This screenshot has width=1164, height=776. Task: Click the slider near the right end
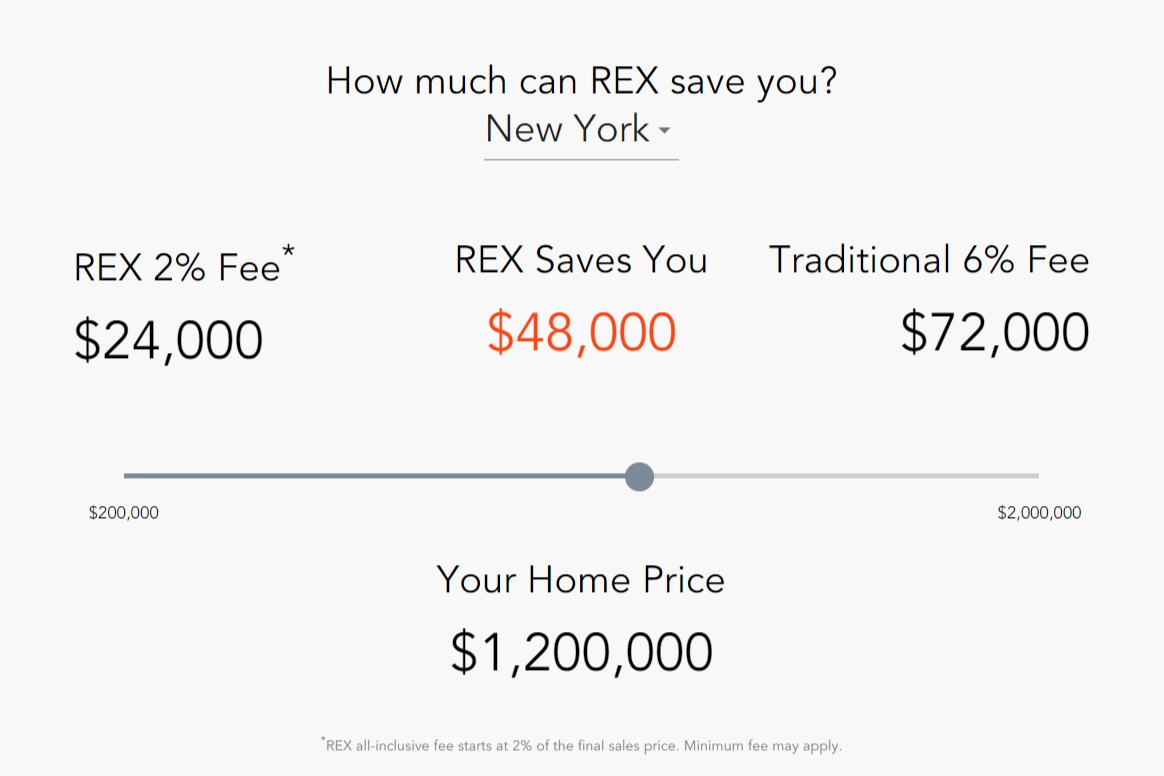980,477
